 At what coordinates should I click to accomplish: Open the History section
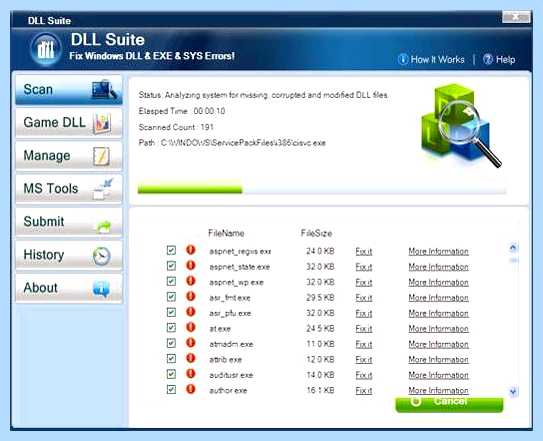coord(69,255)
